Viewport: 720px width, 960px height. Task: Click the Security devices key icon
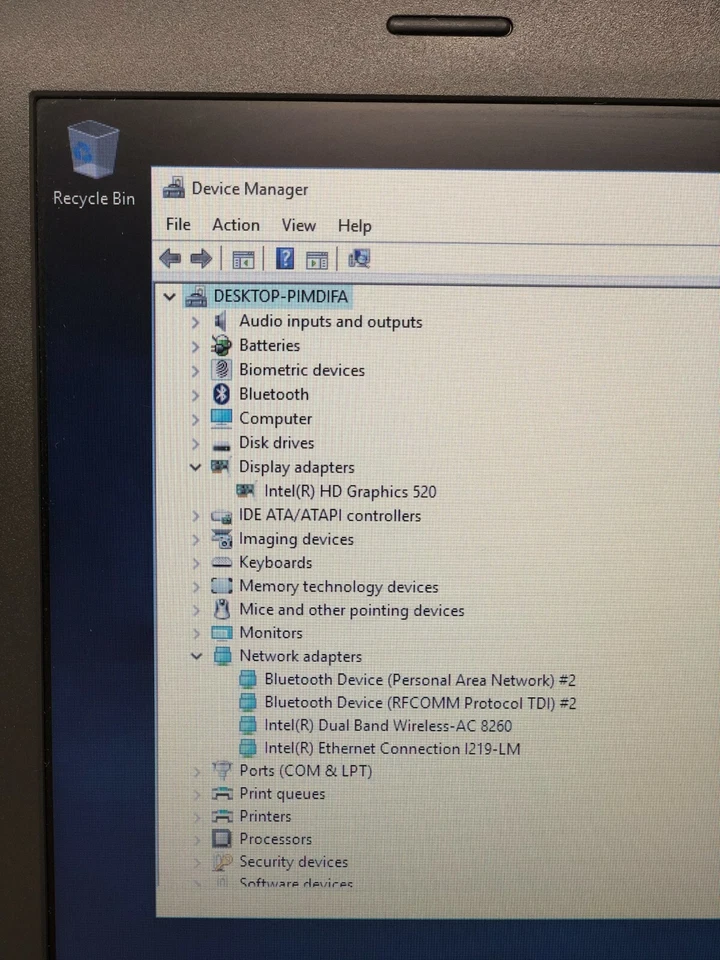[x=222, y=862]
